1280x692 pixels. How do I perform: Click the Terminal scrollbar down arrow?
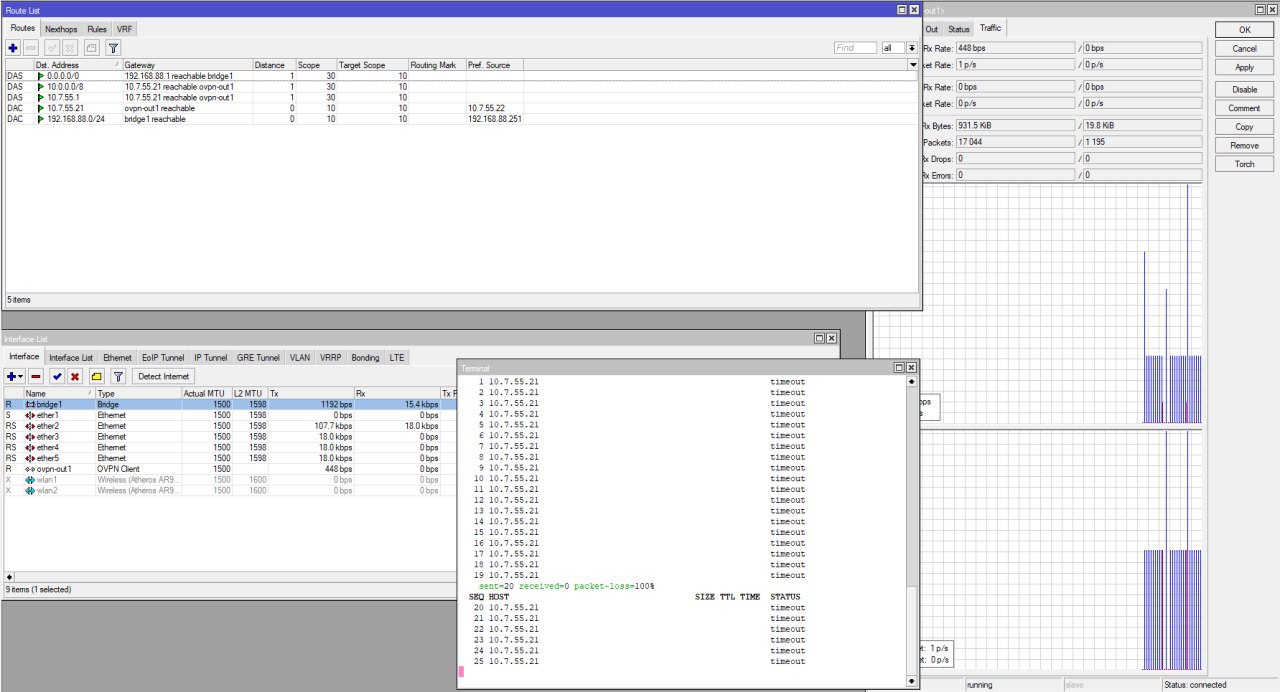(x=911, y=681)
